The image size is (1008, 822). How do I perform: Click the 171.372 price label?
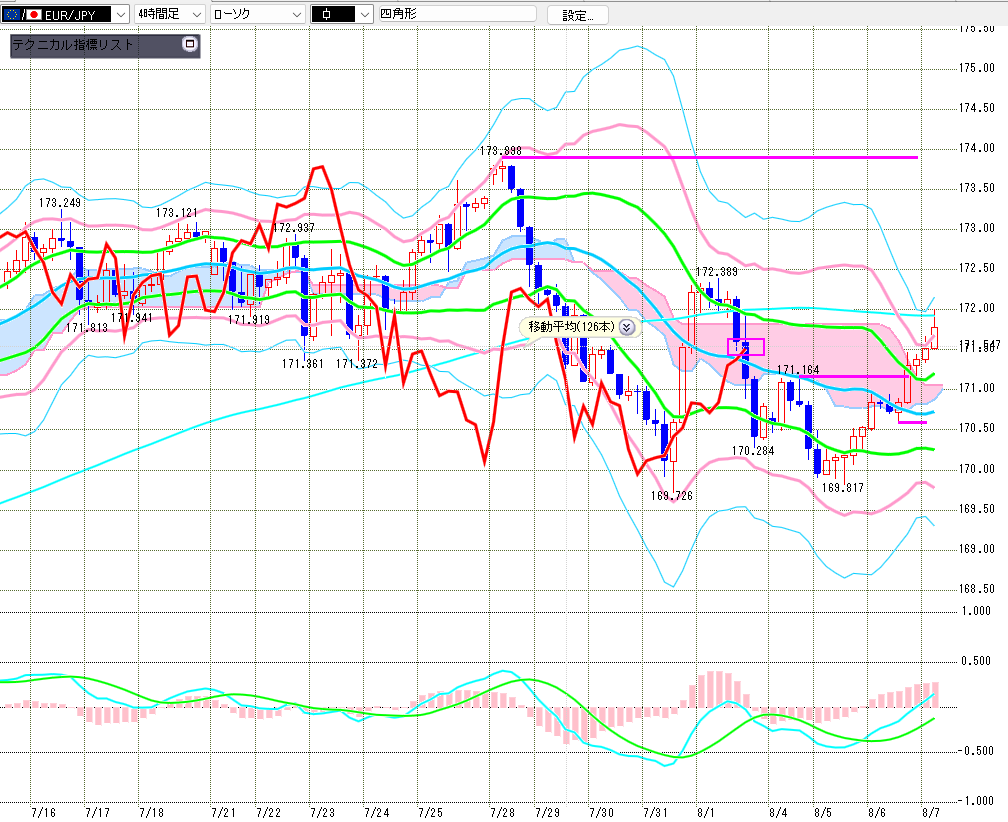(x=357, y=364)
